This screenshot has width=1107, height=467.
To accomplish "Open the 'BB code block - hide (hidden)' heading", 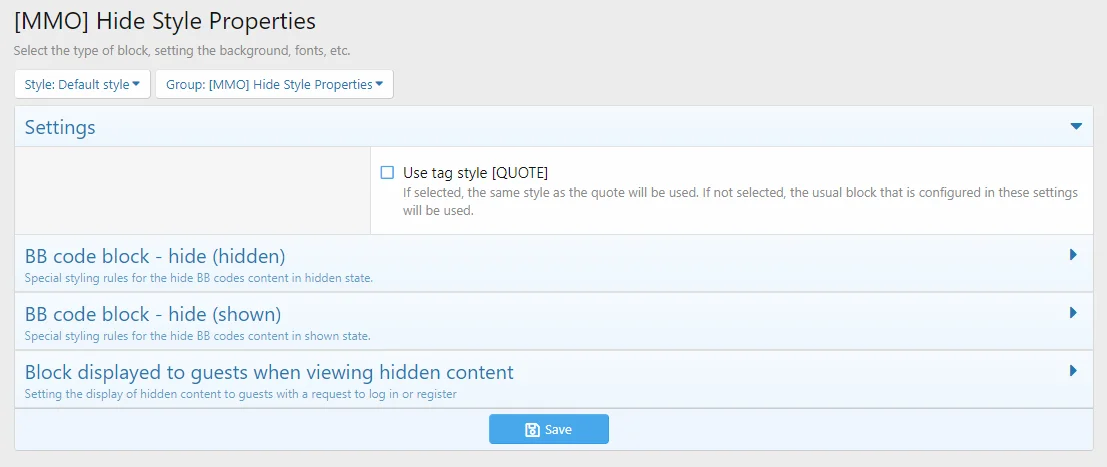I will pos(155,256).
